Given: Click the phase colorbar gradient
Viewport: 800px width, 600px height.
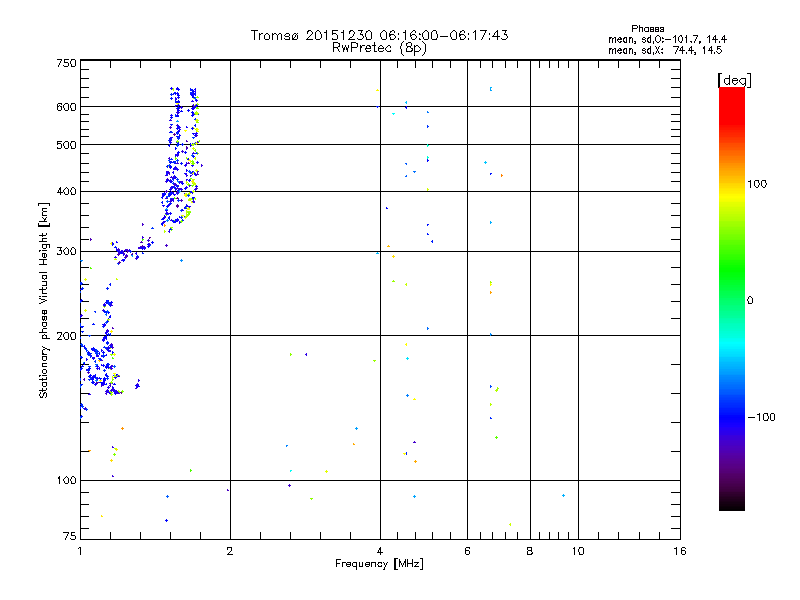Looking at the screenshot, I should pyautogui.click(x=732, y=298).
